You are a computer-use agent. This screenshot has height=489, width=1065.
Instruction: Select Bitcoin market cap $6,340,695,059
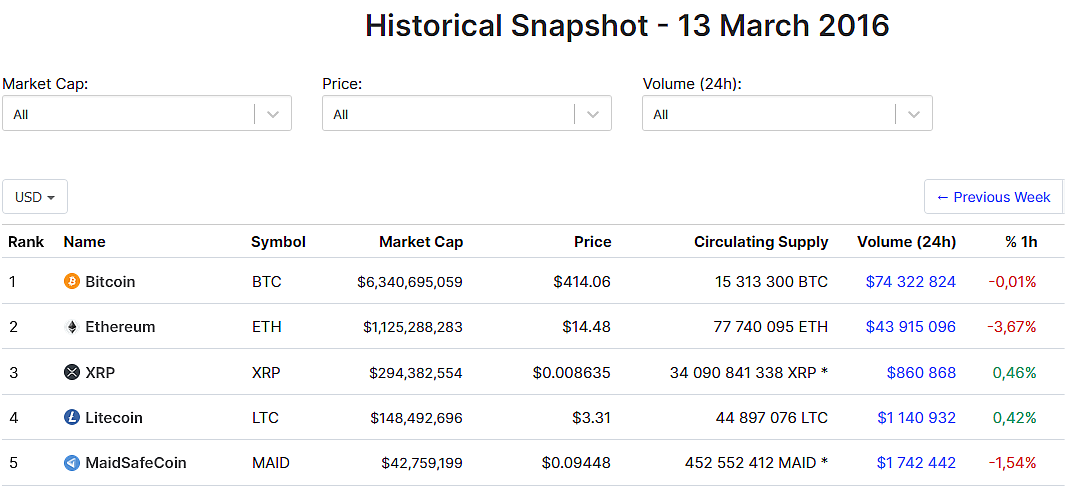pyautogui.click(x=410, y=281)
